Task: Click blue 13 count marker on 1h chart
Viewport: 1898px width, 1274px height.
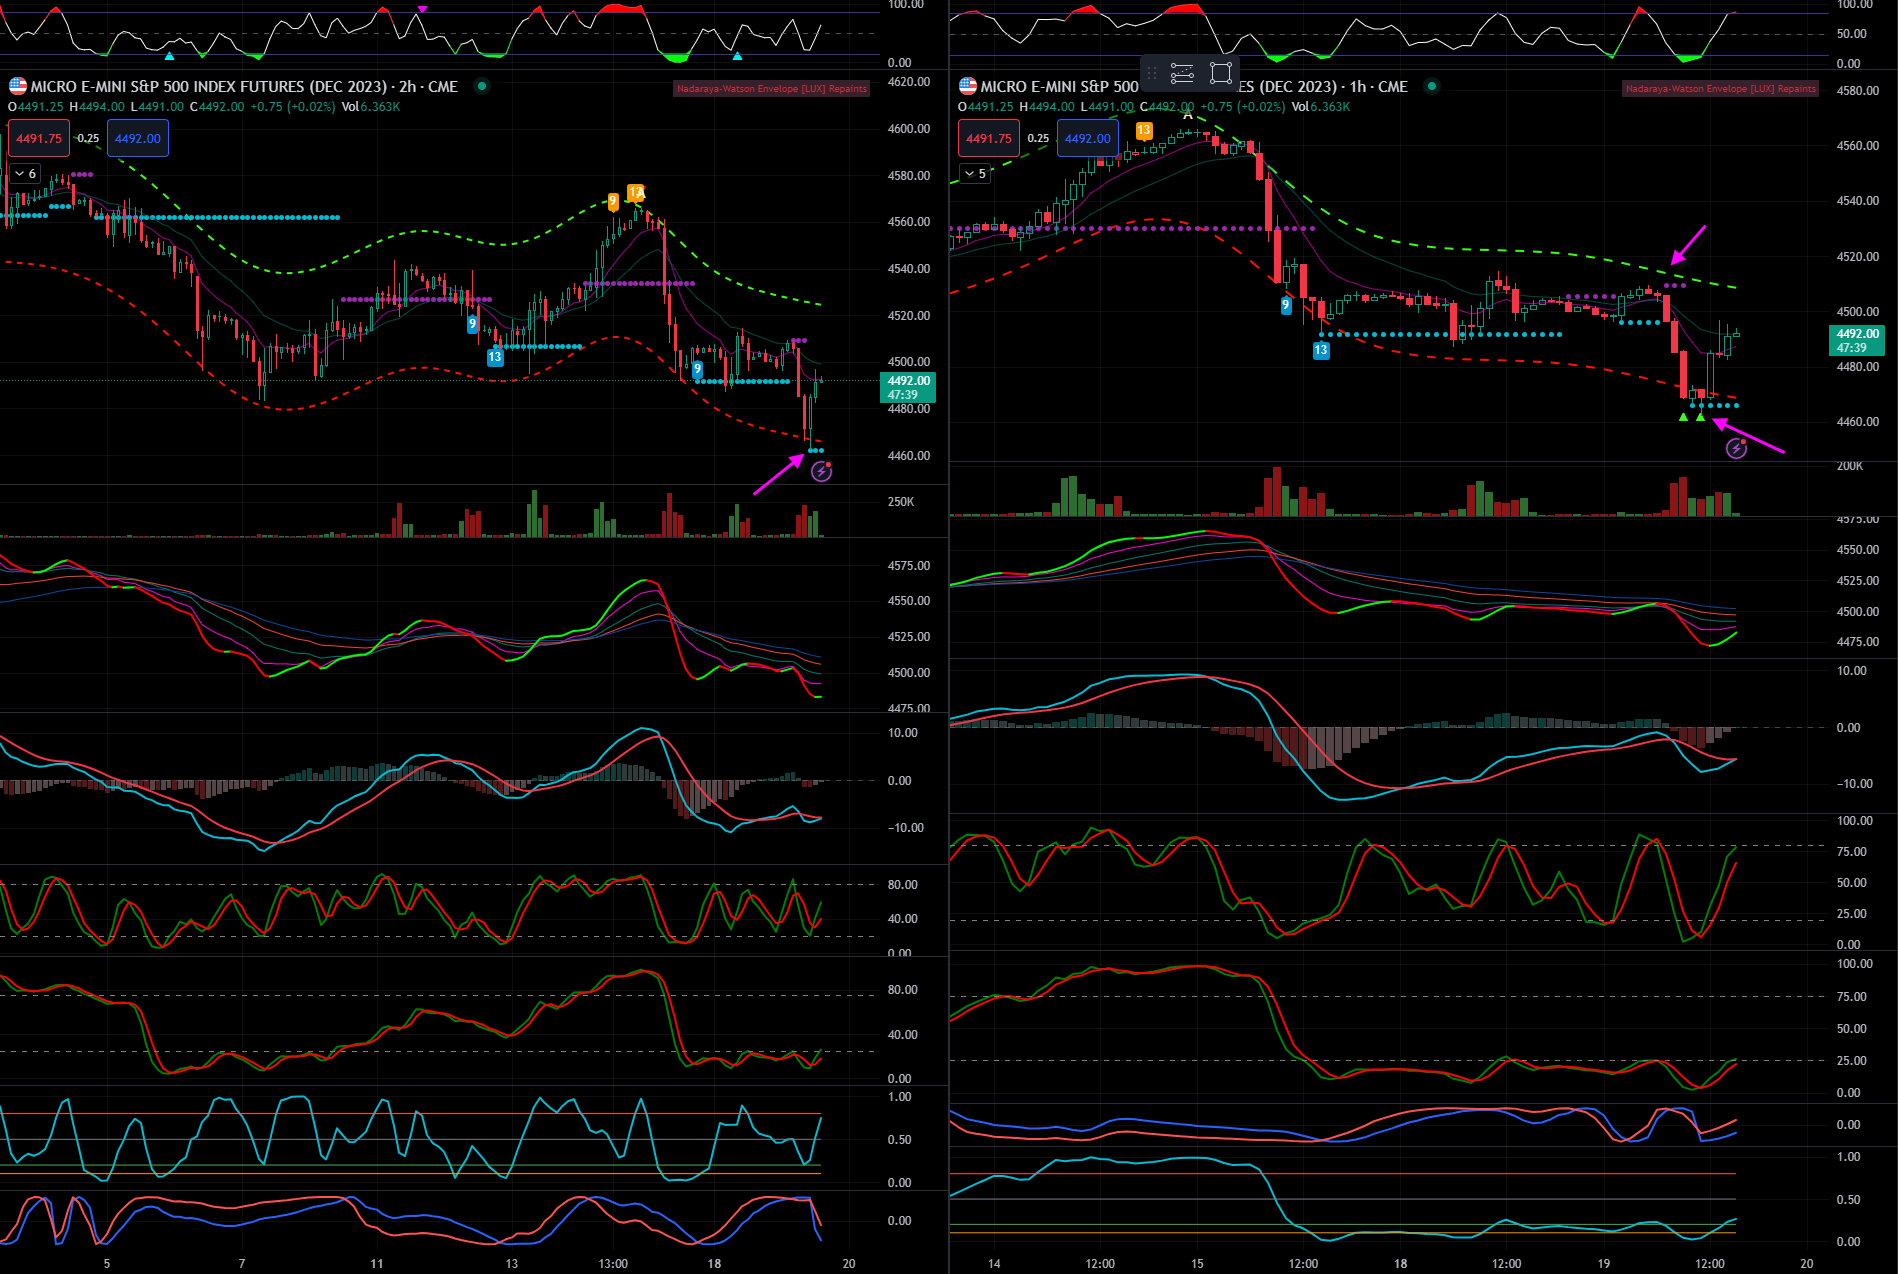Action: (x=1321, y=350)
